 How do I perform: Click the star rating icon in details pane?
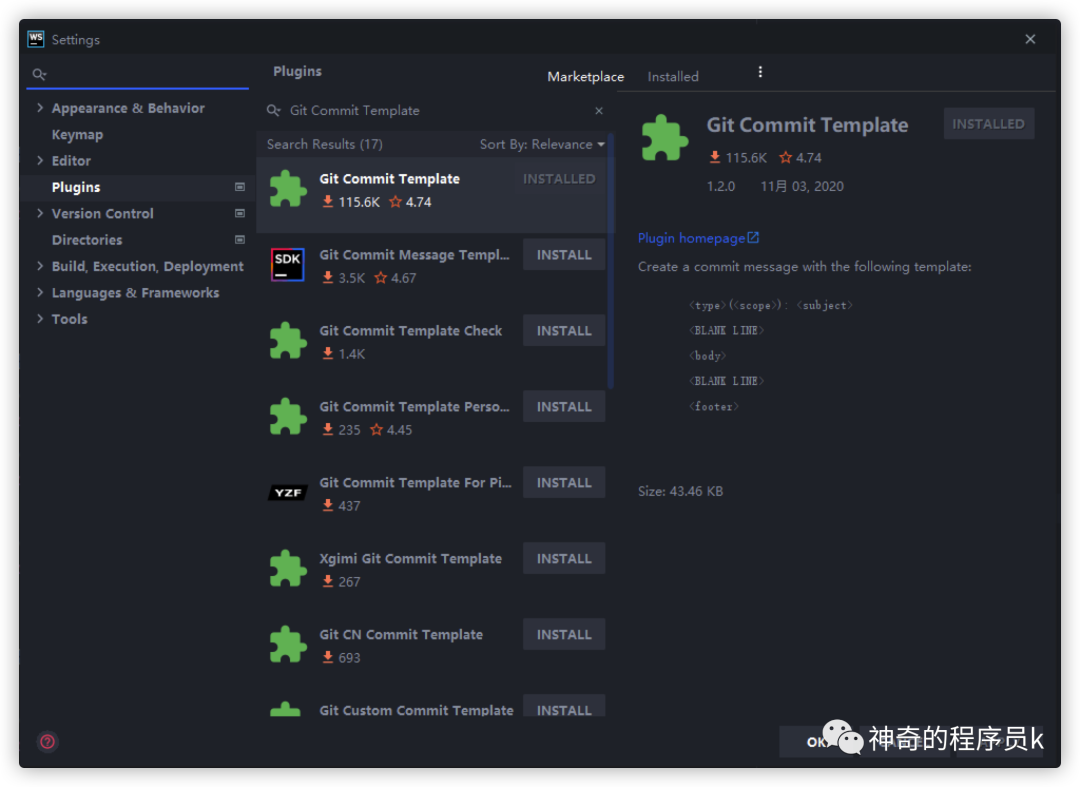tap(785, 158)
